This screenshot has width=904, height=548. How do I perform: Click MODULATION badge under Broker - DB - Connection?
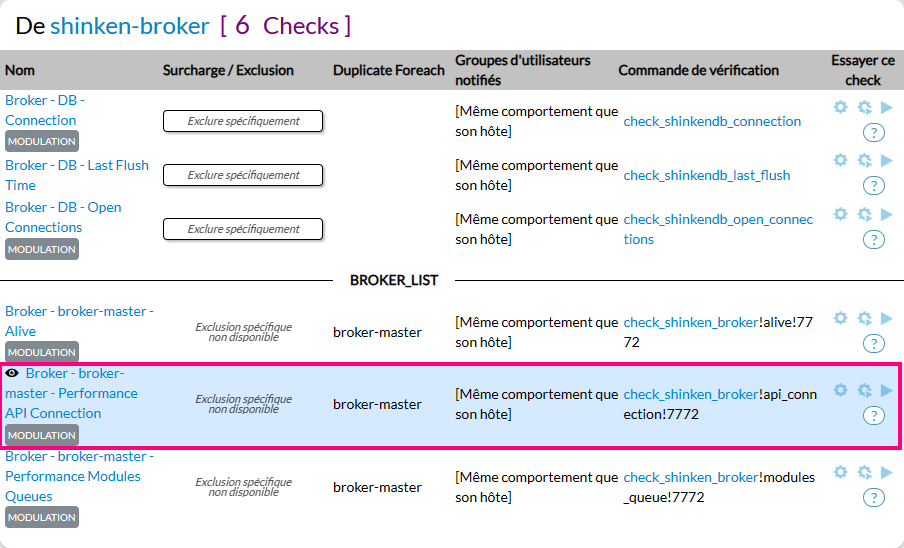pos(42,142)
